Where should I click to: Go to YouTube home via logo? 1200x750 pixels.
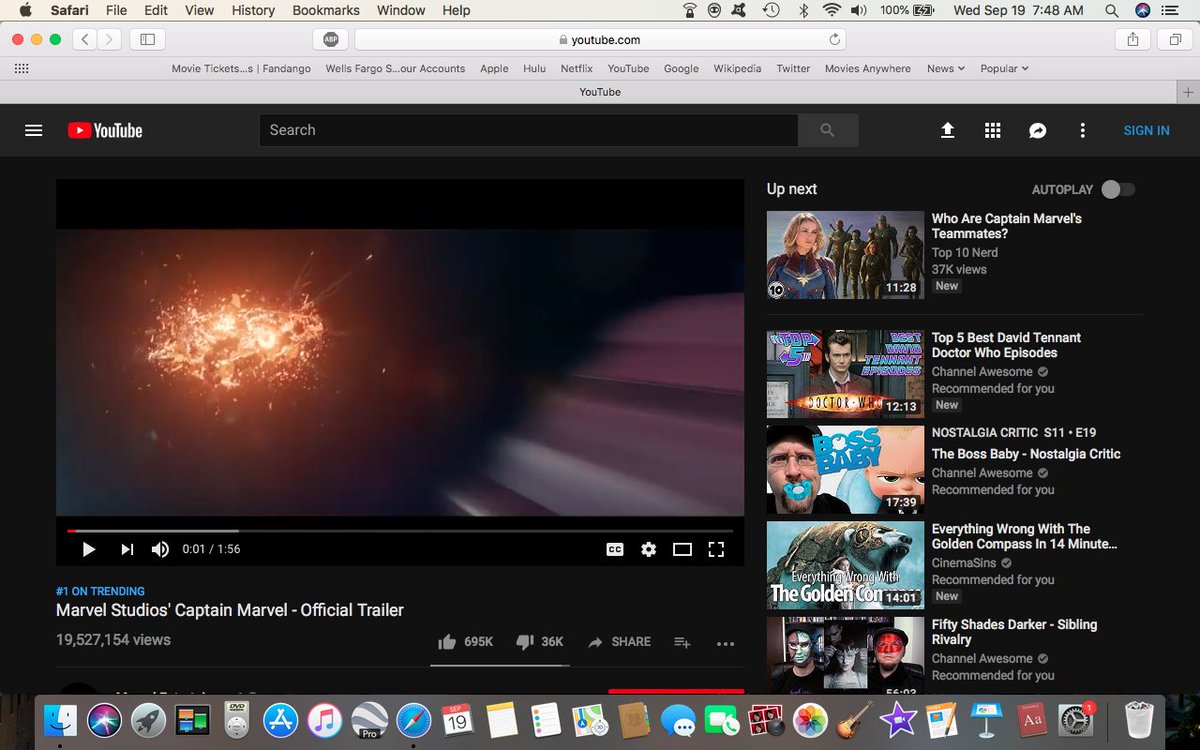105,130
